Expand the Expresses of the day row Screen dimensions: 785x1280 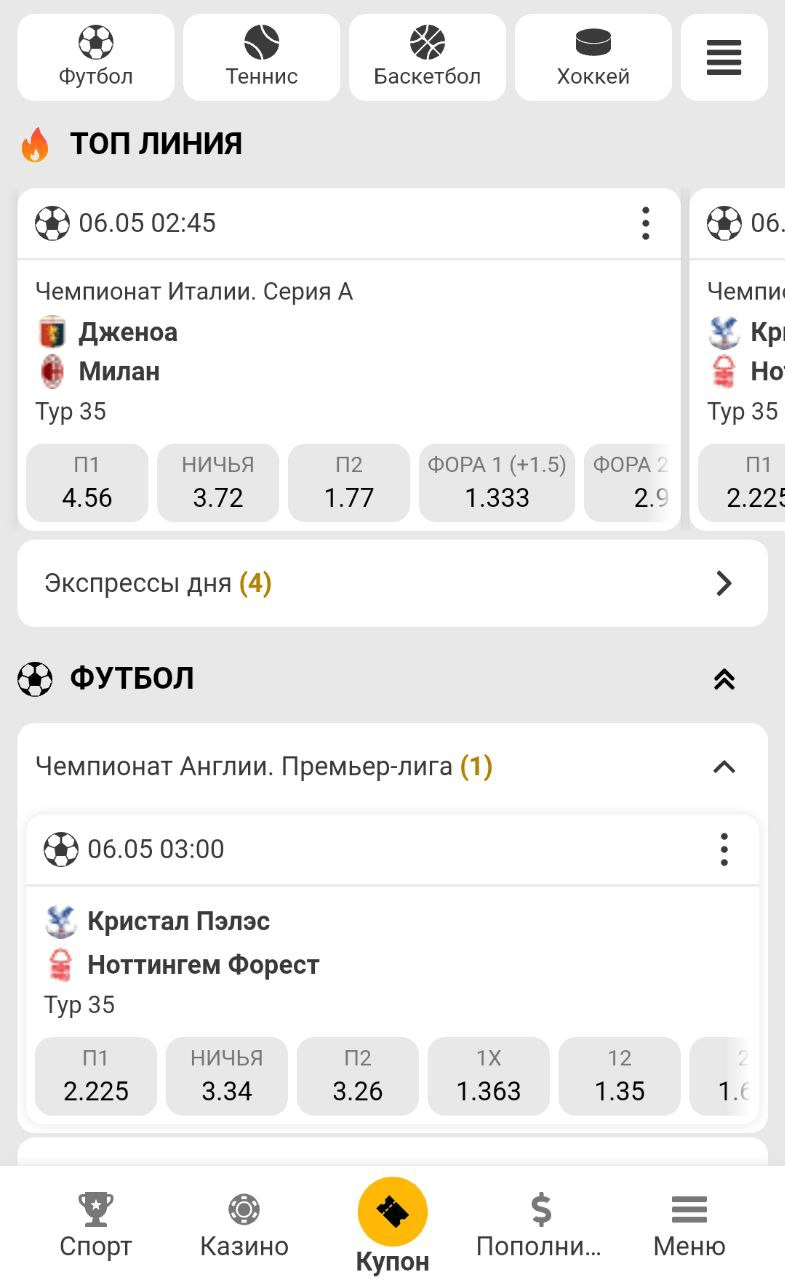[x=392, y=584]
